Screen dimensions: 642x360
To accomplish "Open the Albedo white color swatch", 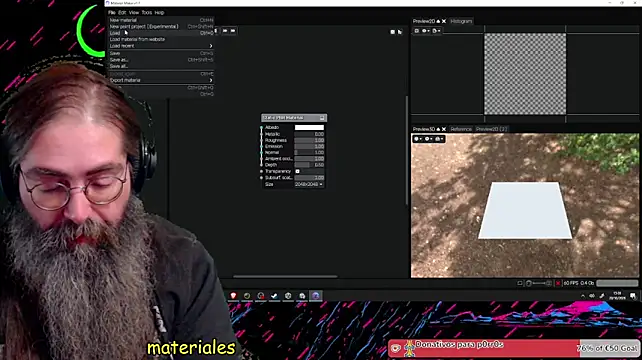I will click(x=309, y=127).
